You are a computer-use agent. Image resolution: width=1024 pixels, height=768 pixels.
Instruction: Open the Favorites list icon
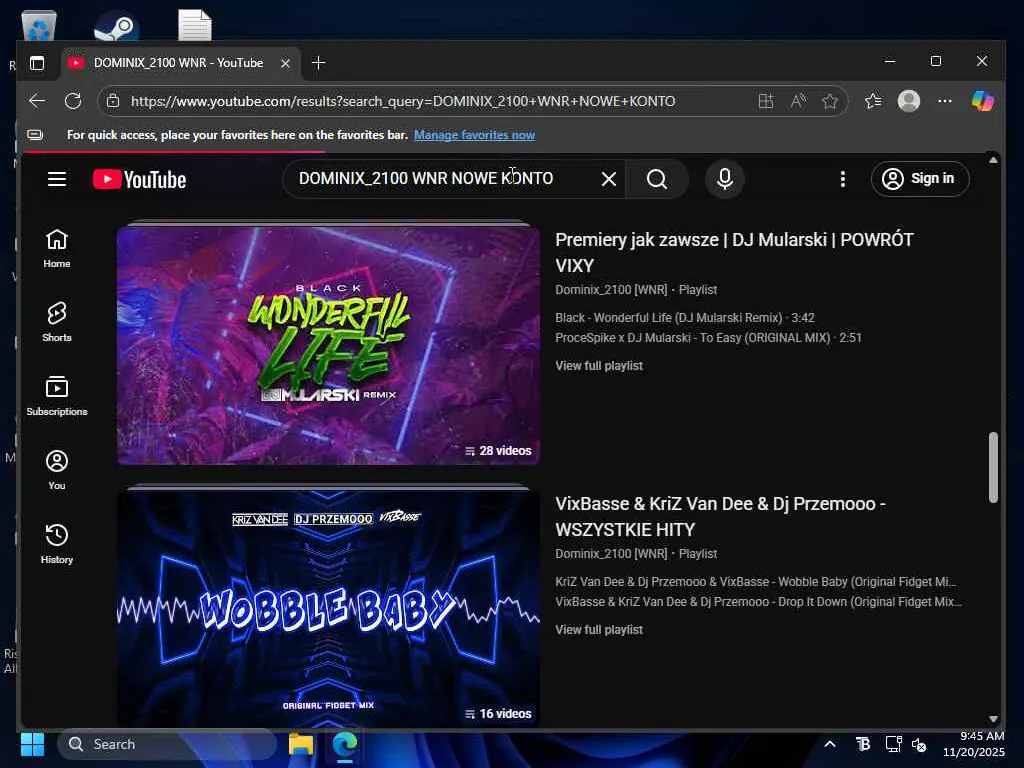873,101
